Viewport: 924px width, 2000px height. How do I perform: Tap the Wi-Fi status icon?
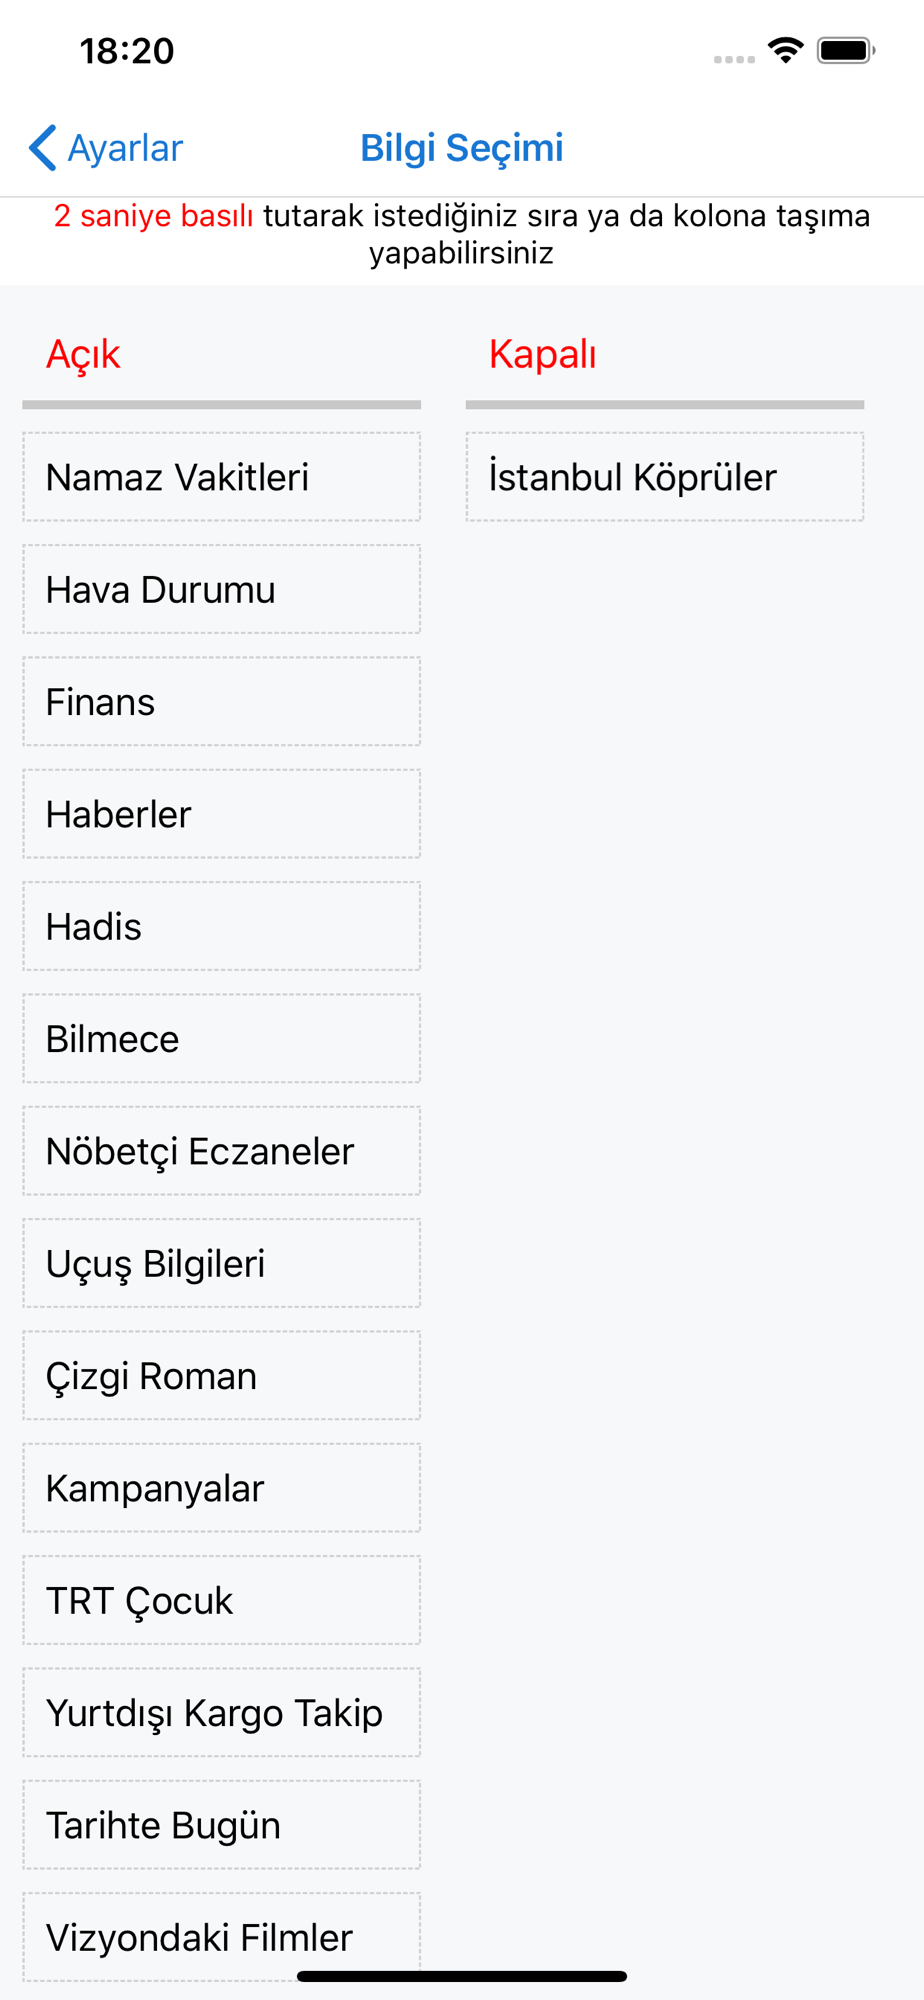tap(786, 50)
